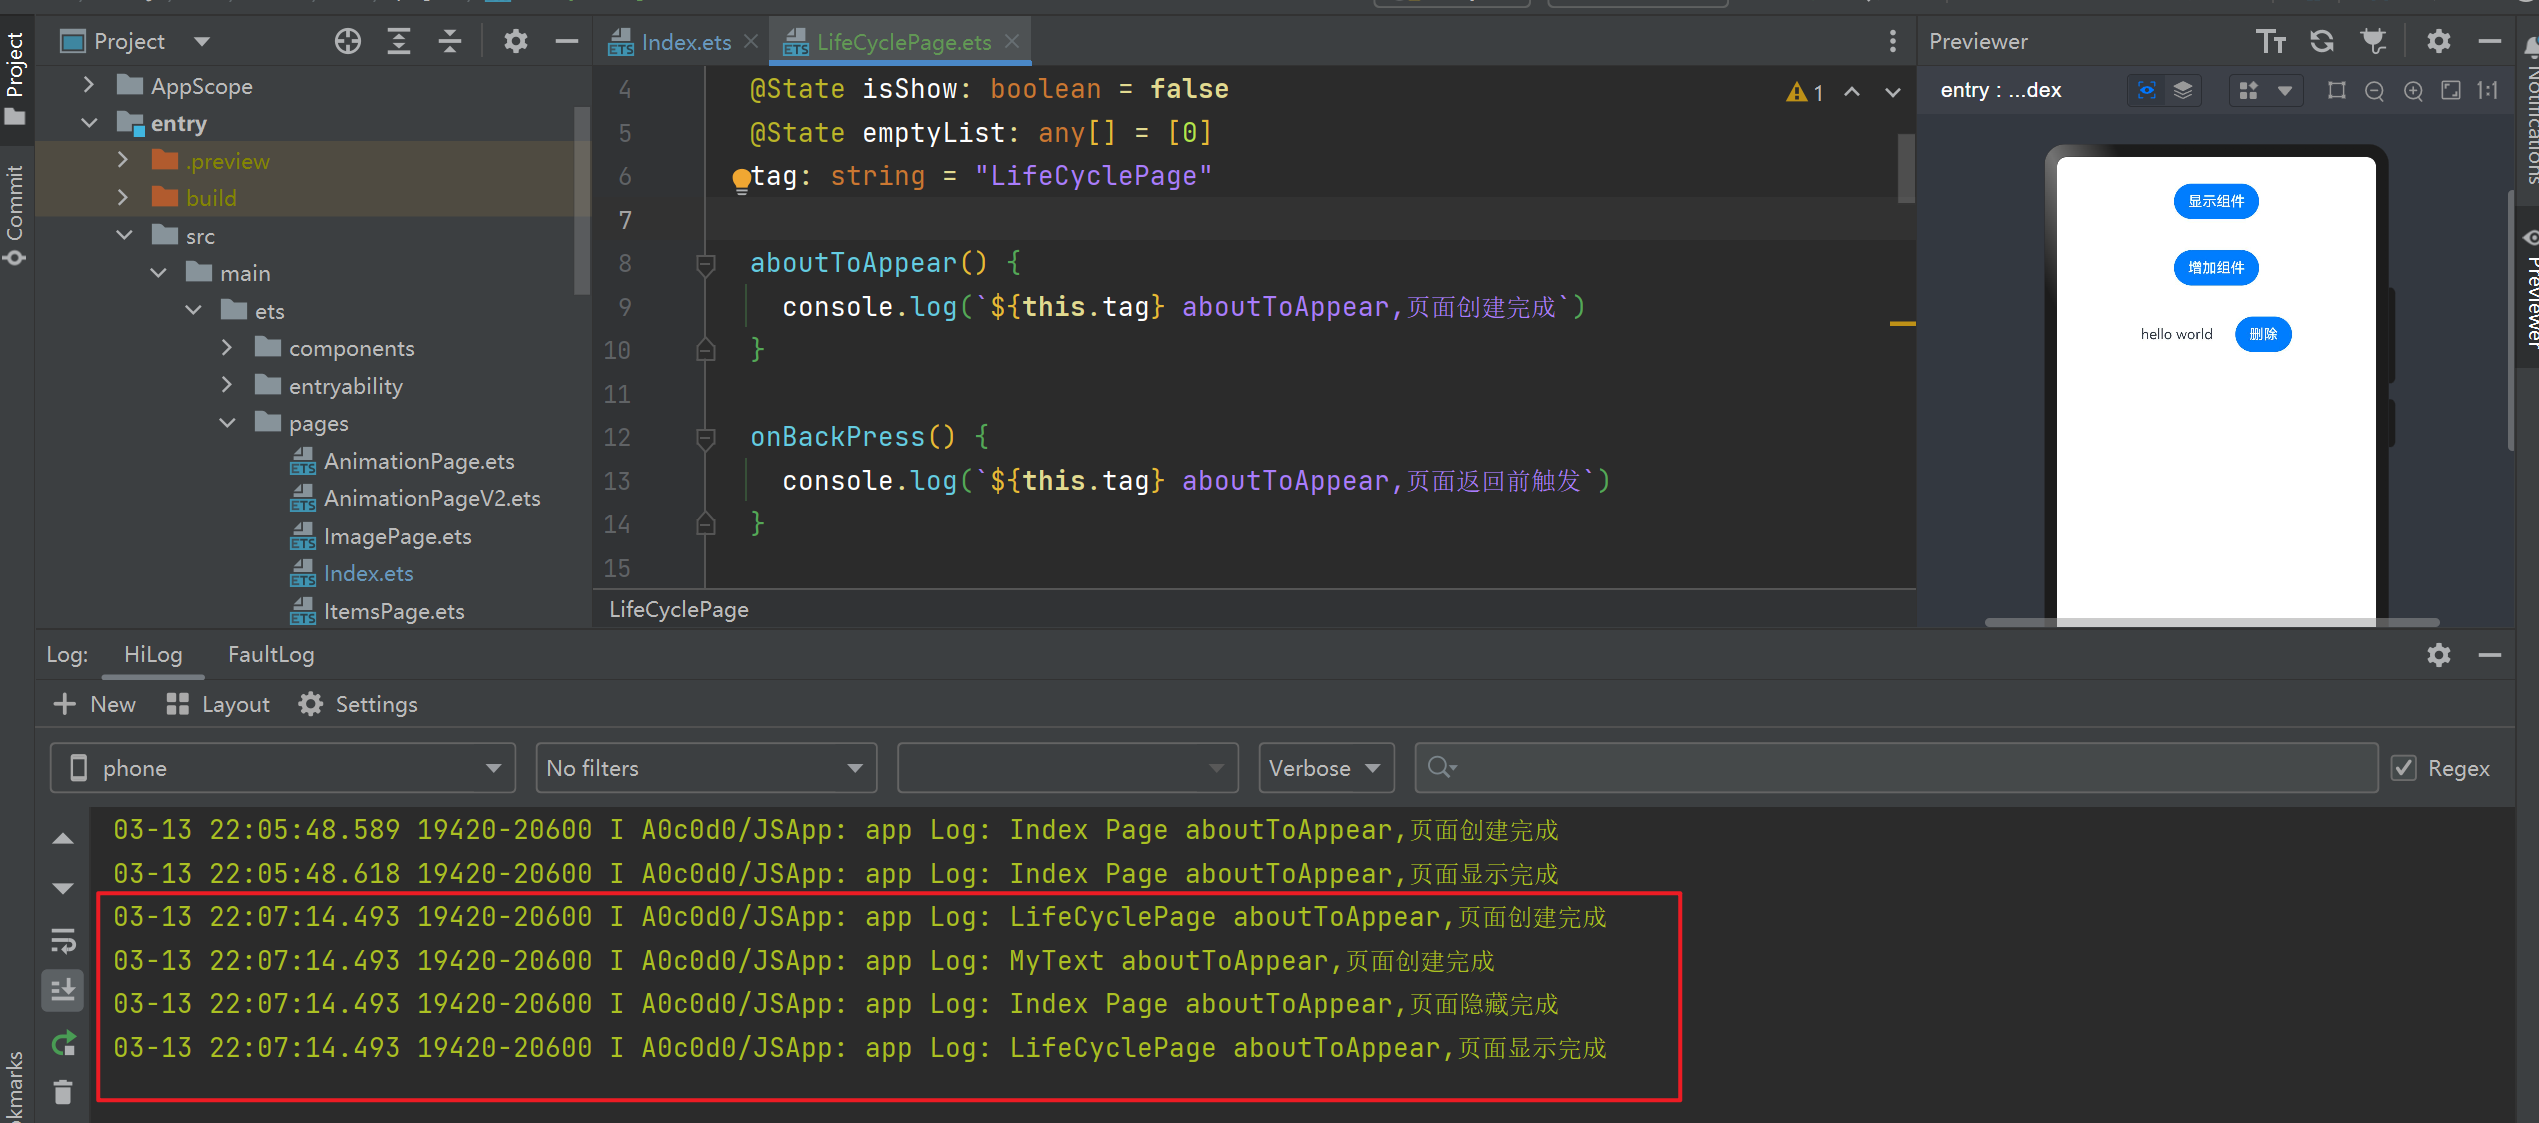Click the expand all tree icon

coord(398,41)
